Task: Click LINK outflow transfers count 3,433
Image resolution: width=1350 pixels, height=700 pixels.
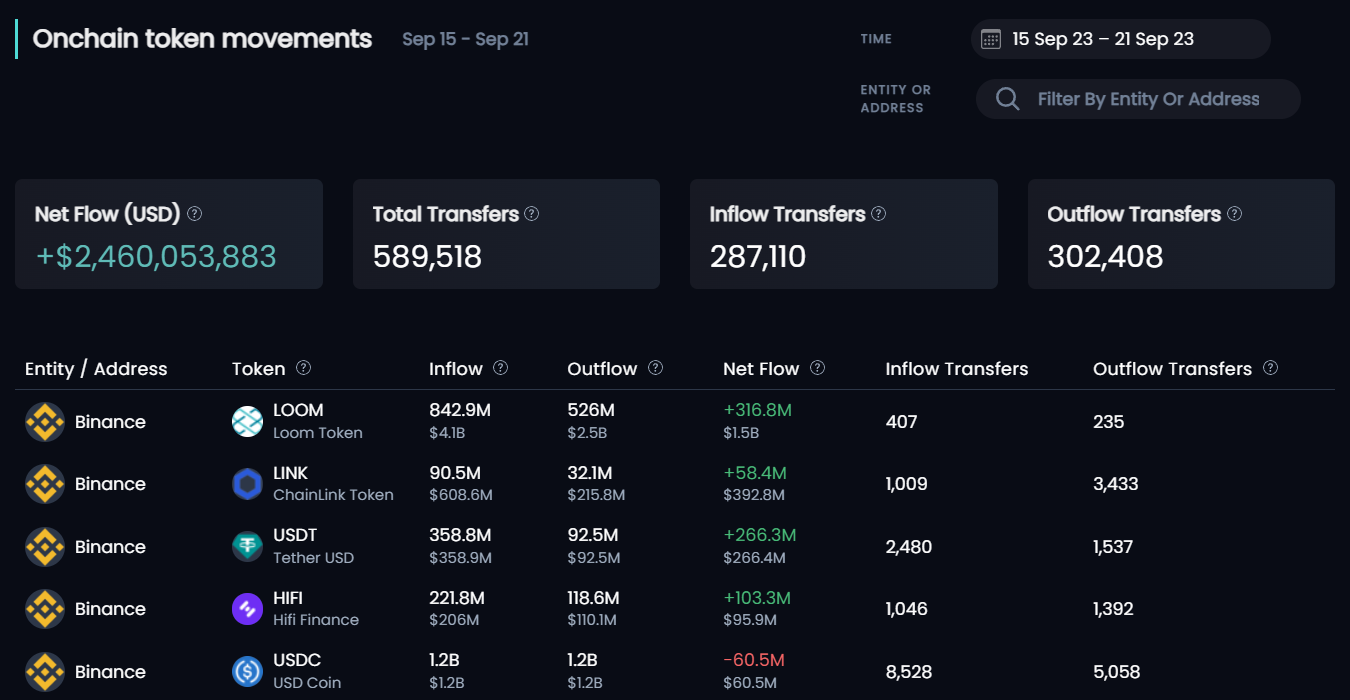Action: (x=1116, y=484)
